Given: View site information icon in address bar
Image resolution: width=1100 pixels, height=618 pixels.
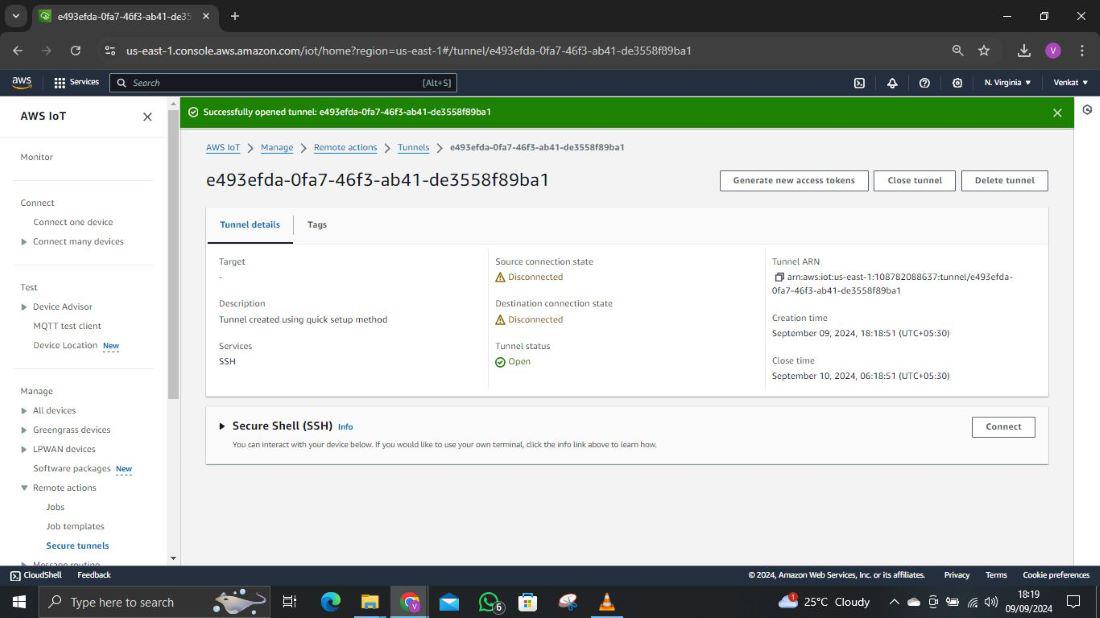Looking at the screenshot, I should pyautogui.click(x=109, y=51).
